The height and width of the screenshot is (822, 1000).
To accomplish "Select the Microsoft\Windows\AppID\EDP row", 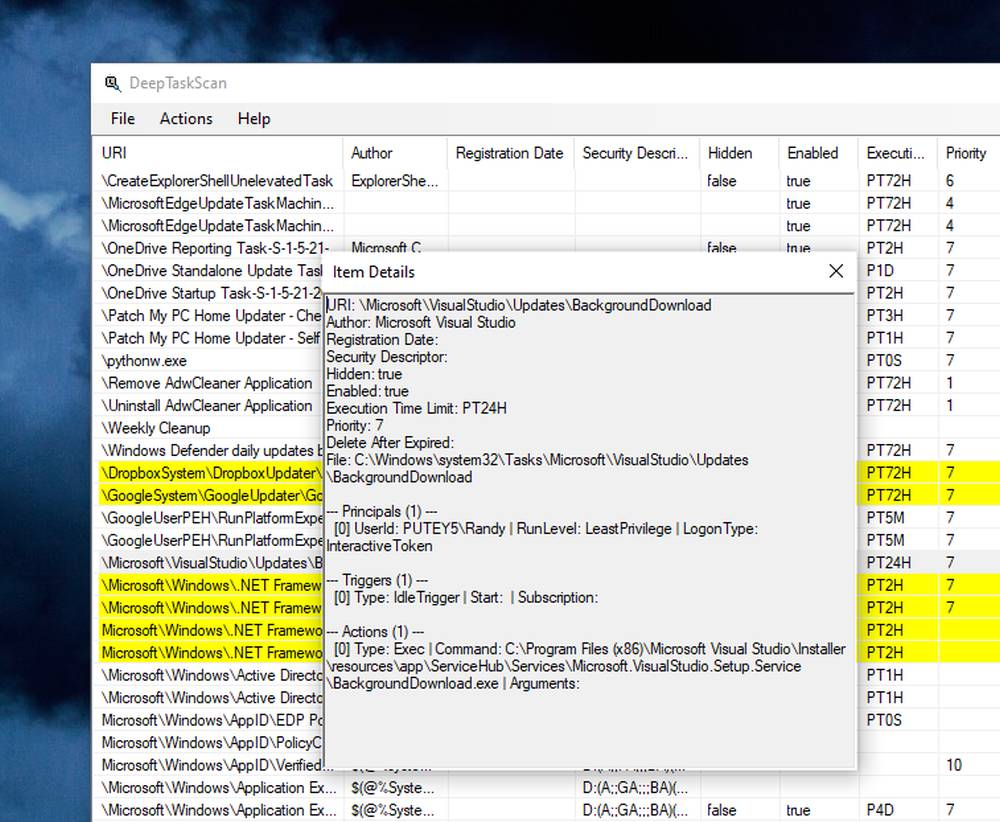I will tap(212, 720).
